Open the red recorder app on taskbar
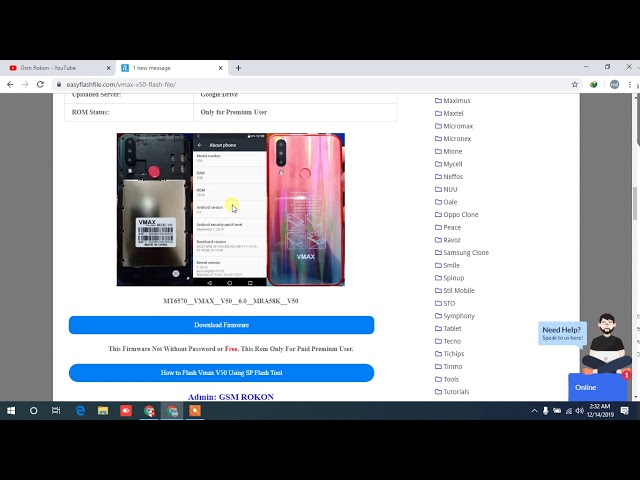Image resolution: width=640 pixels, height=480 pixels. pyautogui.click(x=126, y=411)
